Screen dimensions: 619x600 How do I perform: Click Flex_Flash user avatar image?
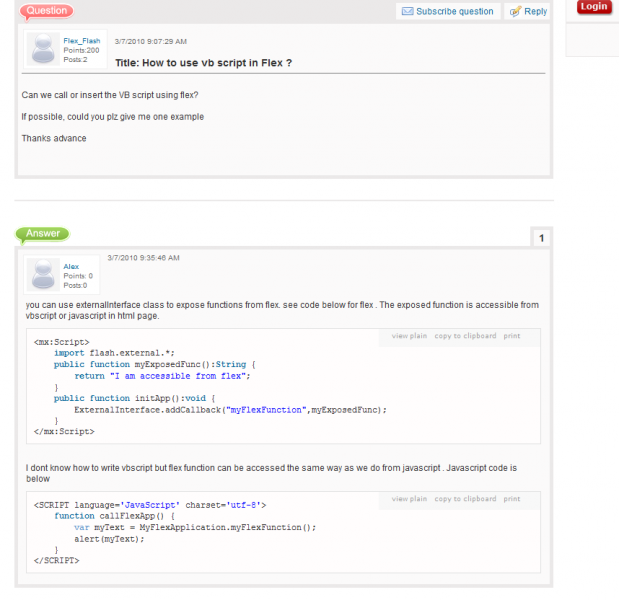[x=44, y=49]
